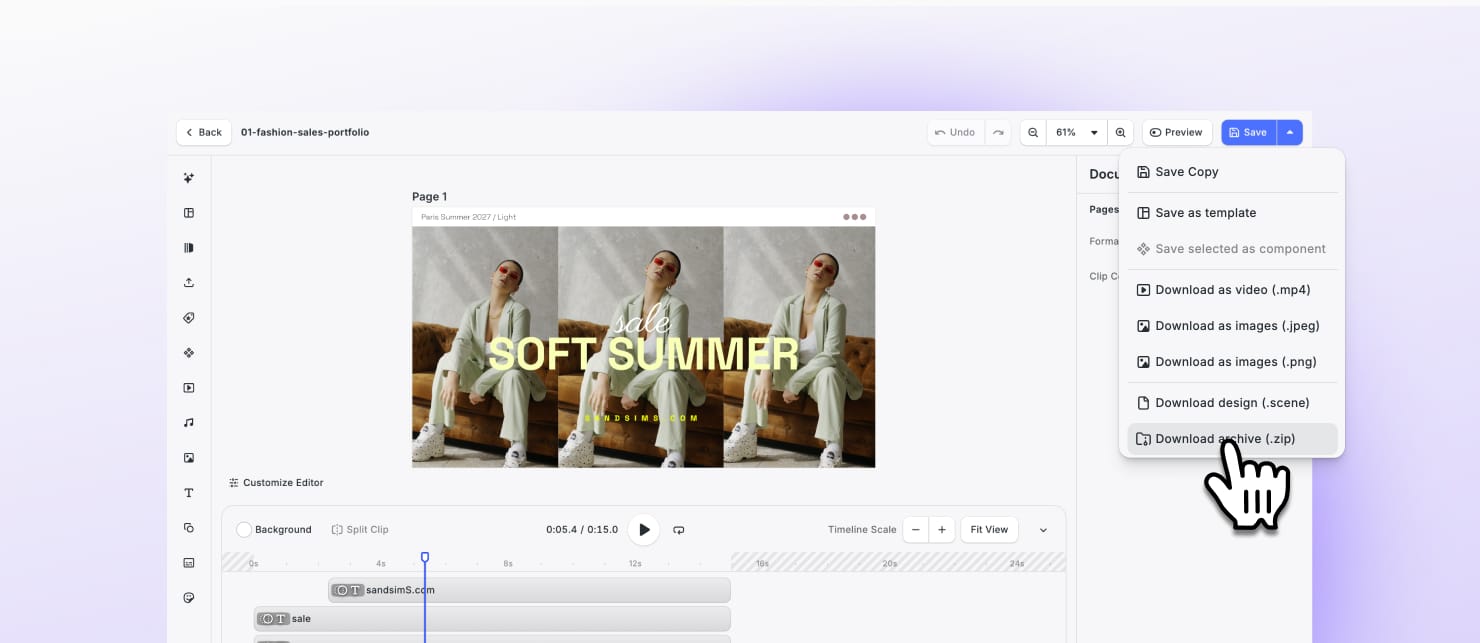This screenshot has width=1480, height=643.
Task: Click the 01-fashion-sales-portfolio file name
Action: pyautogui.click(x=305, y=132)
